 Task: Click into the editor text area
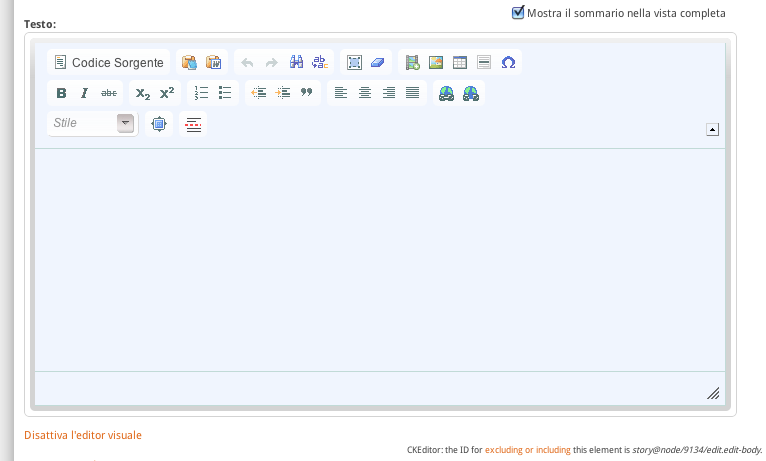point(380,260)
